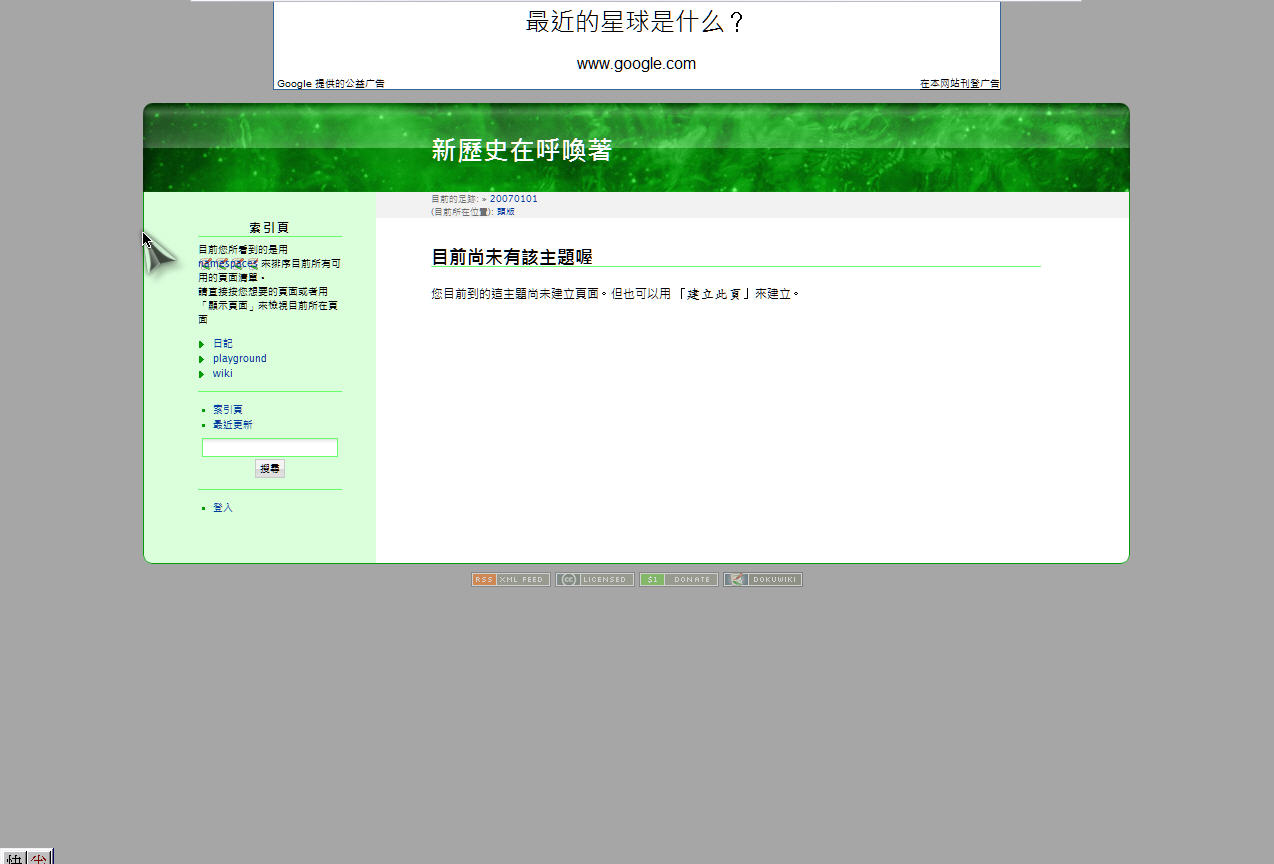Click the 建立此頁 create page link
Viewport: 1274px width, 864px height.
(713, 295)
